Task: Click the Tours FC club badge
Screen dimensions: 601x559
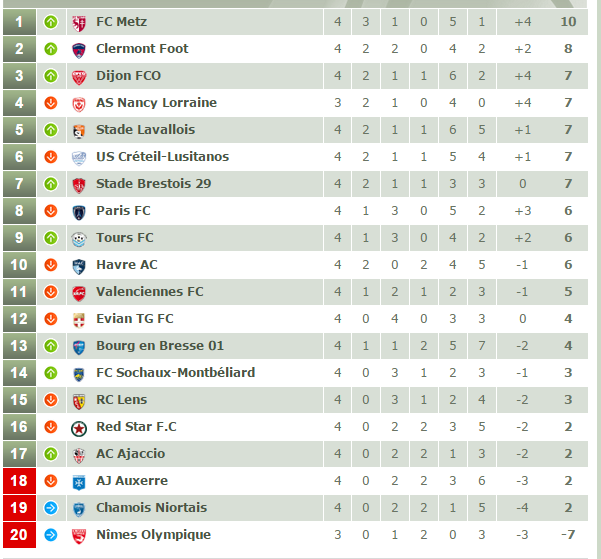Action: pos(79,239)
